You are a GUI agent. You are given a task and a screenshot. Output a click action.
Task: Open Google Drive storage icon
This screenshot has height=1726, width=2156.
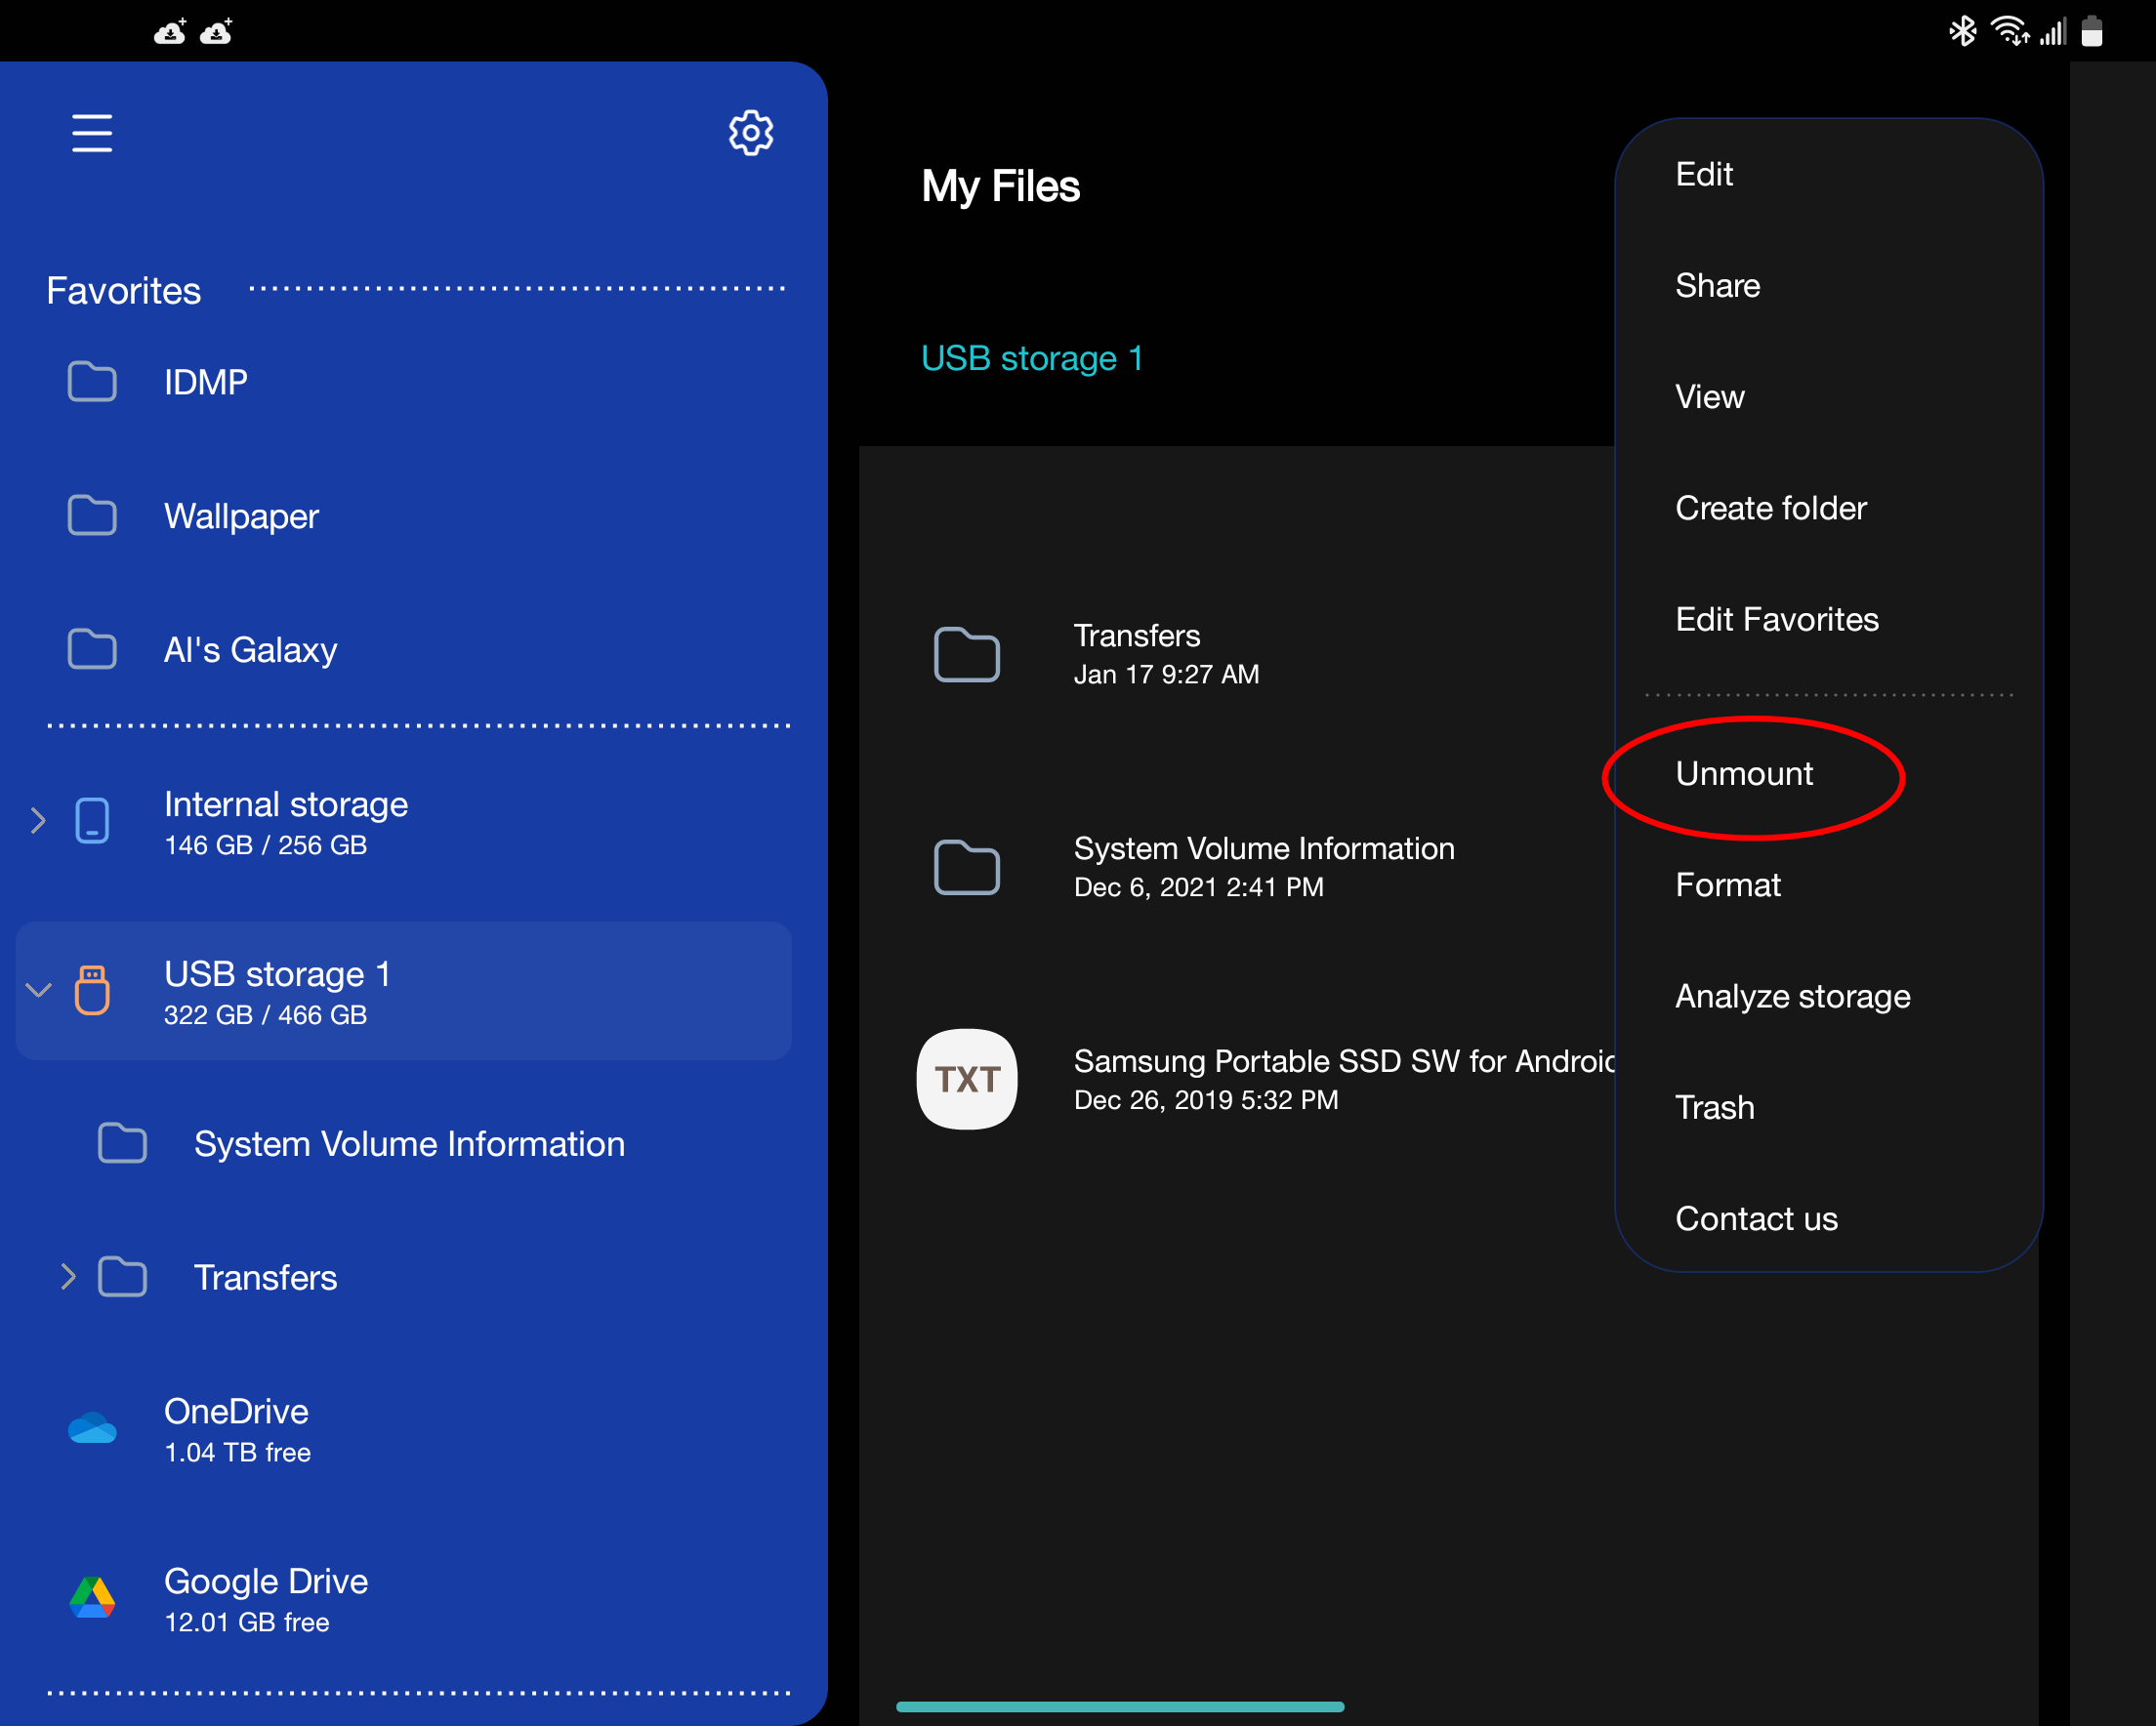(92, 1598)
